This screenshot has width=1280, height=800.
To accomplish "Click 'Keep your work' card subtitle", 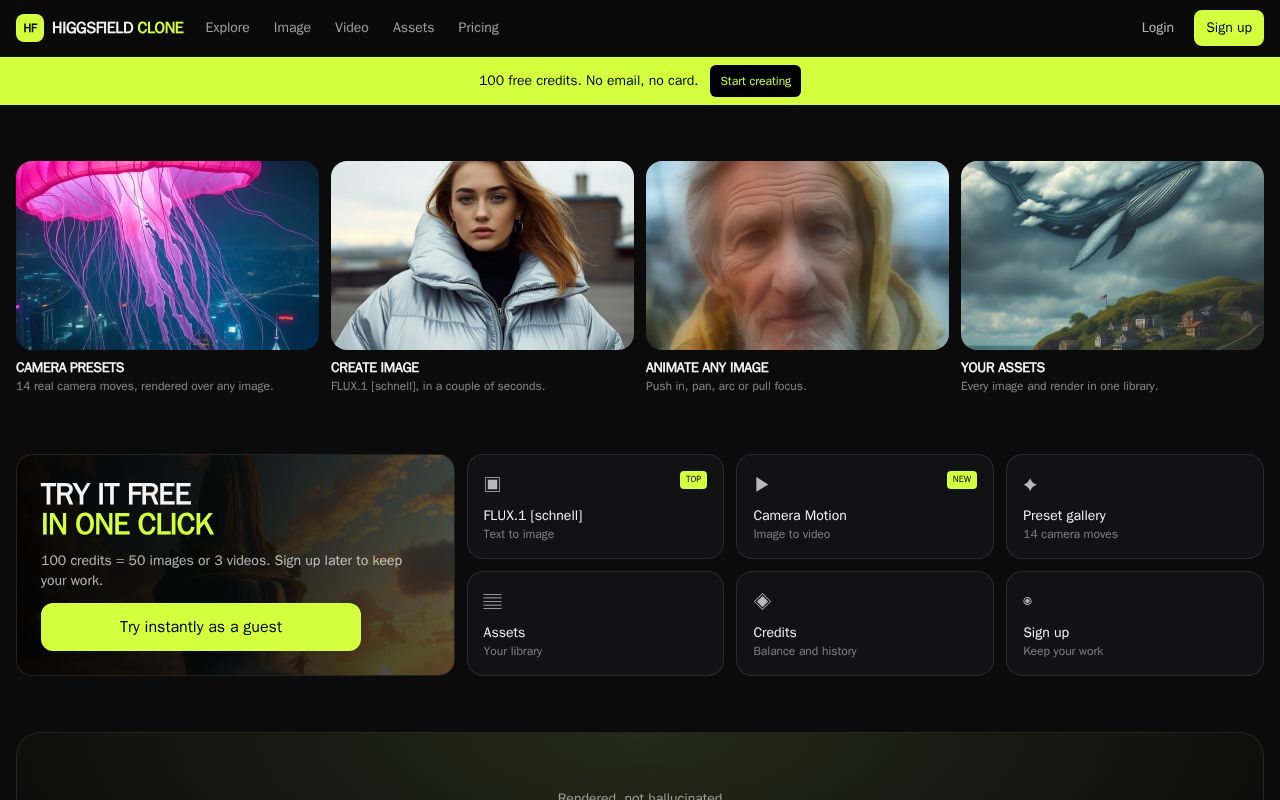I will [x=1063, y=651].
